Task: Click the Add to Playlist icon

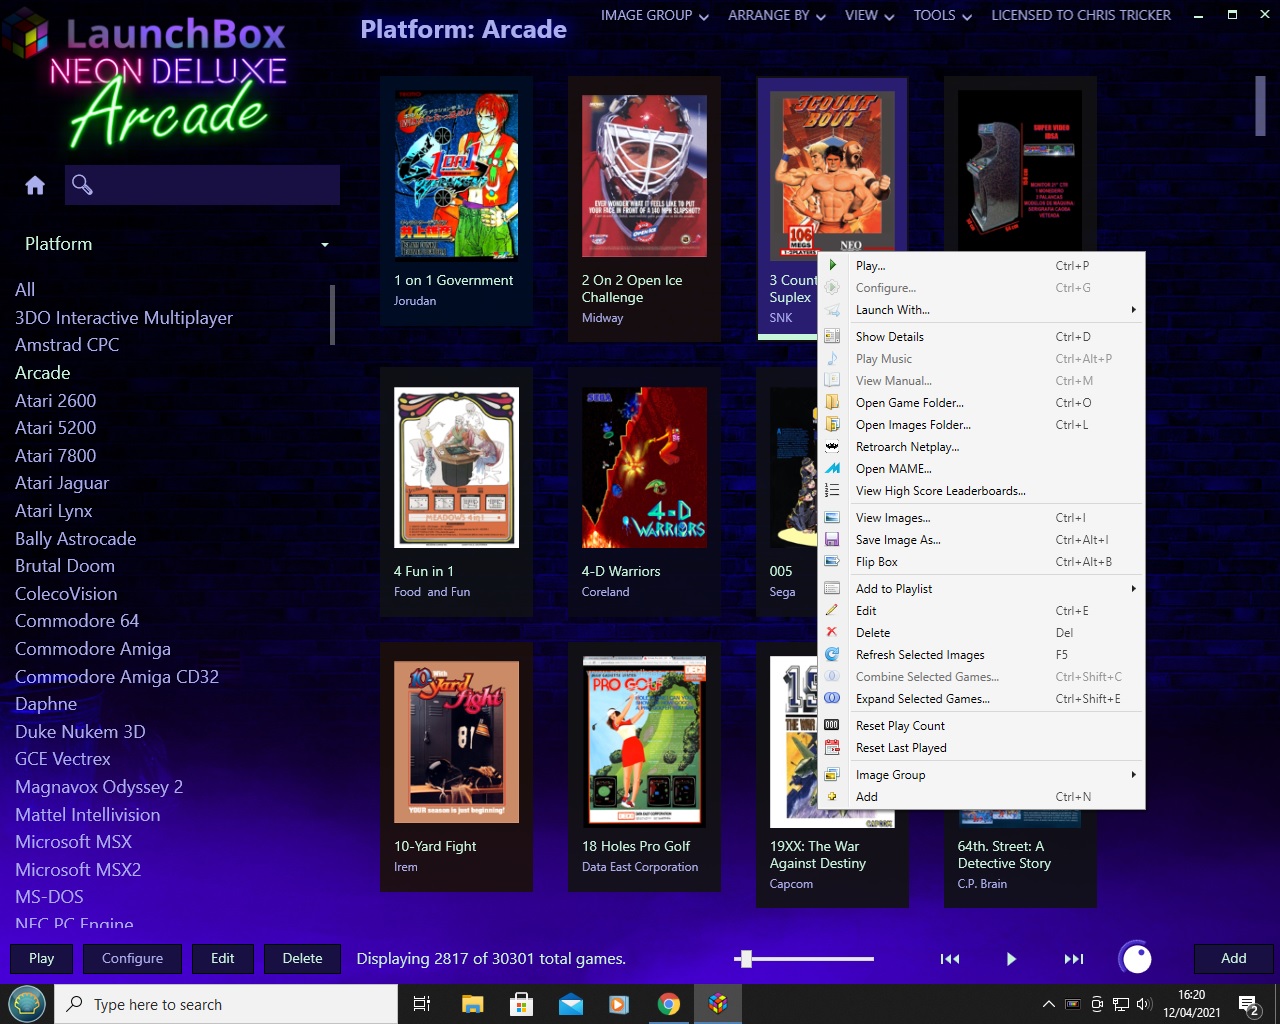Action: coord(832,588)
